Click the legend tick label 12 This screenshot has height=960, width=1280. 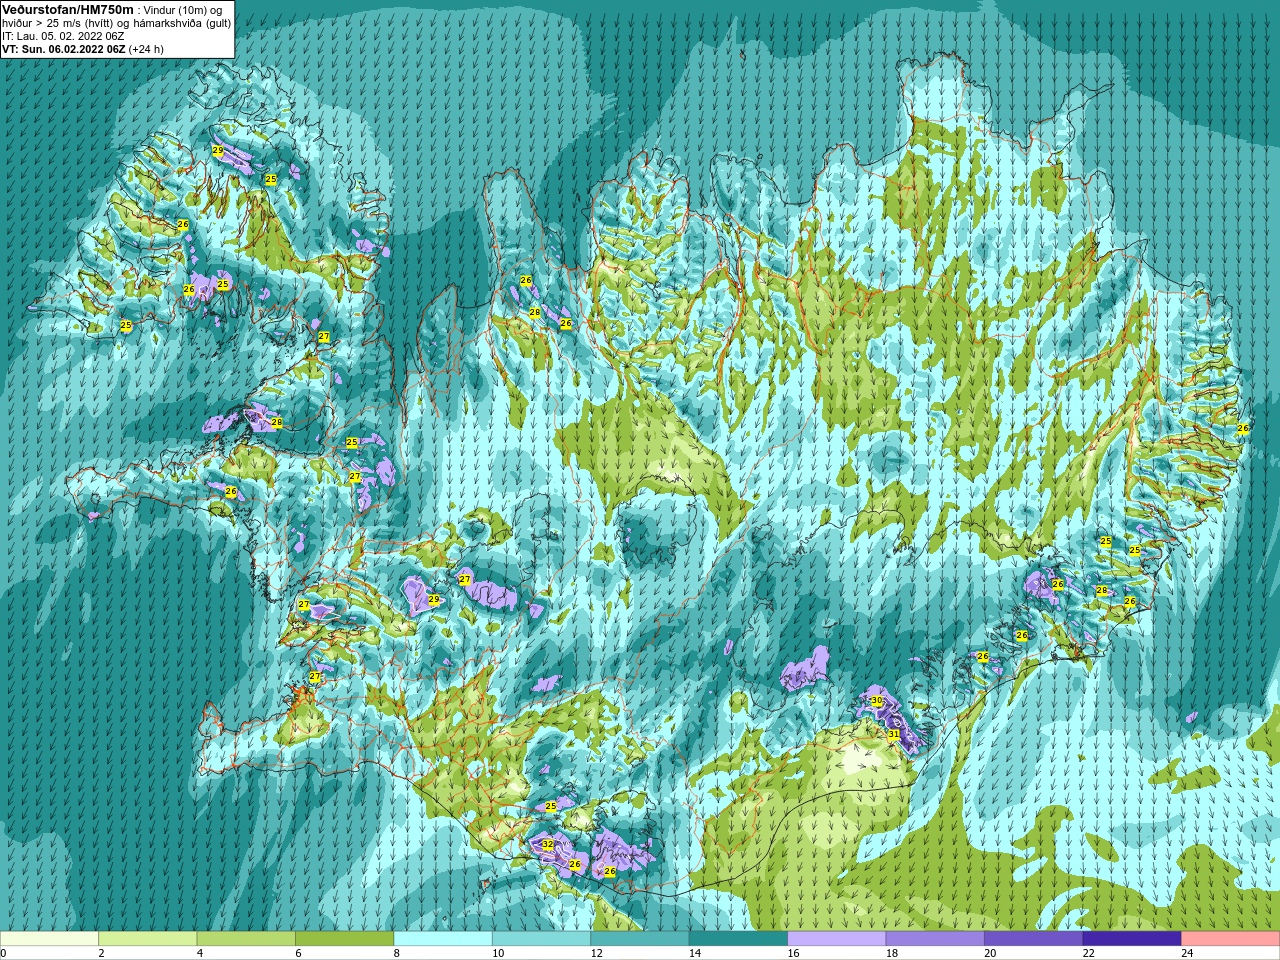point(596,953)
